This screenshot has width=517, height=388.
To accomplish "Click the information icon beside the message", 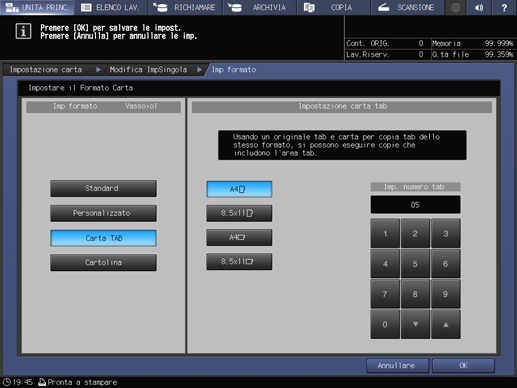I will coord(23,31).
